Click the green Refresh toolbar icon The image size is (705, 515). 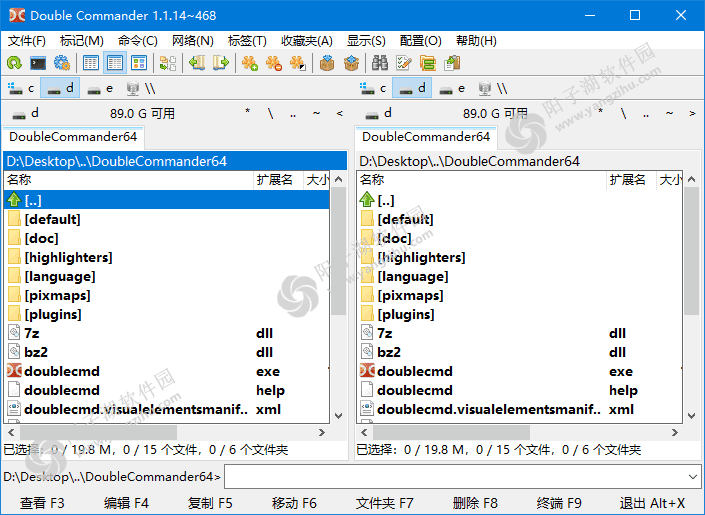point(14,63)
